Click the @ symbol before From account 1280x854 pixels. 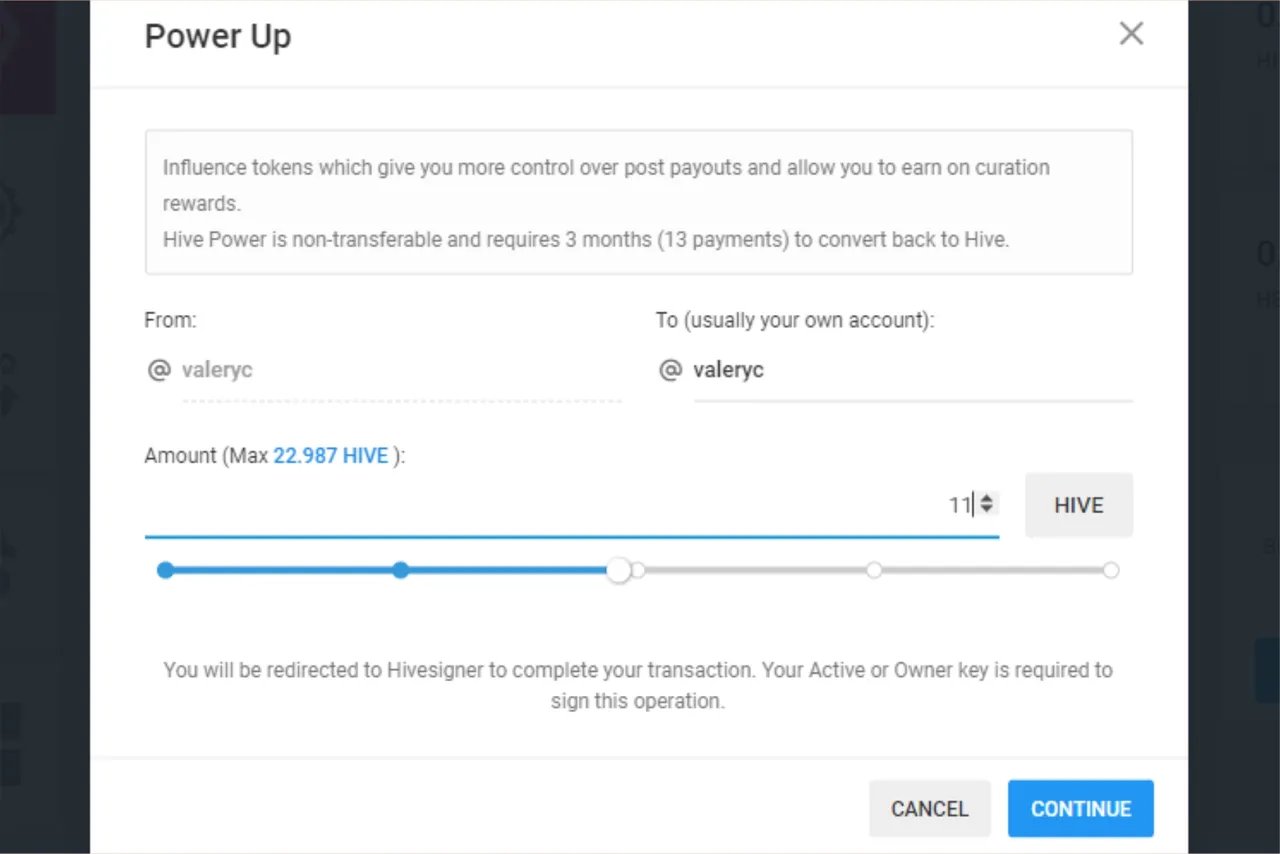(x=159, y=370)
